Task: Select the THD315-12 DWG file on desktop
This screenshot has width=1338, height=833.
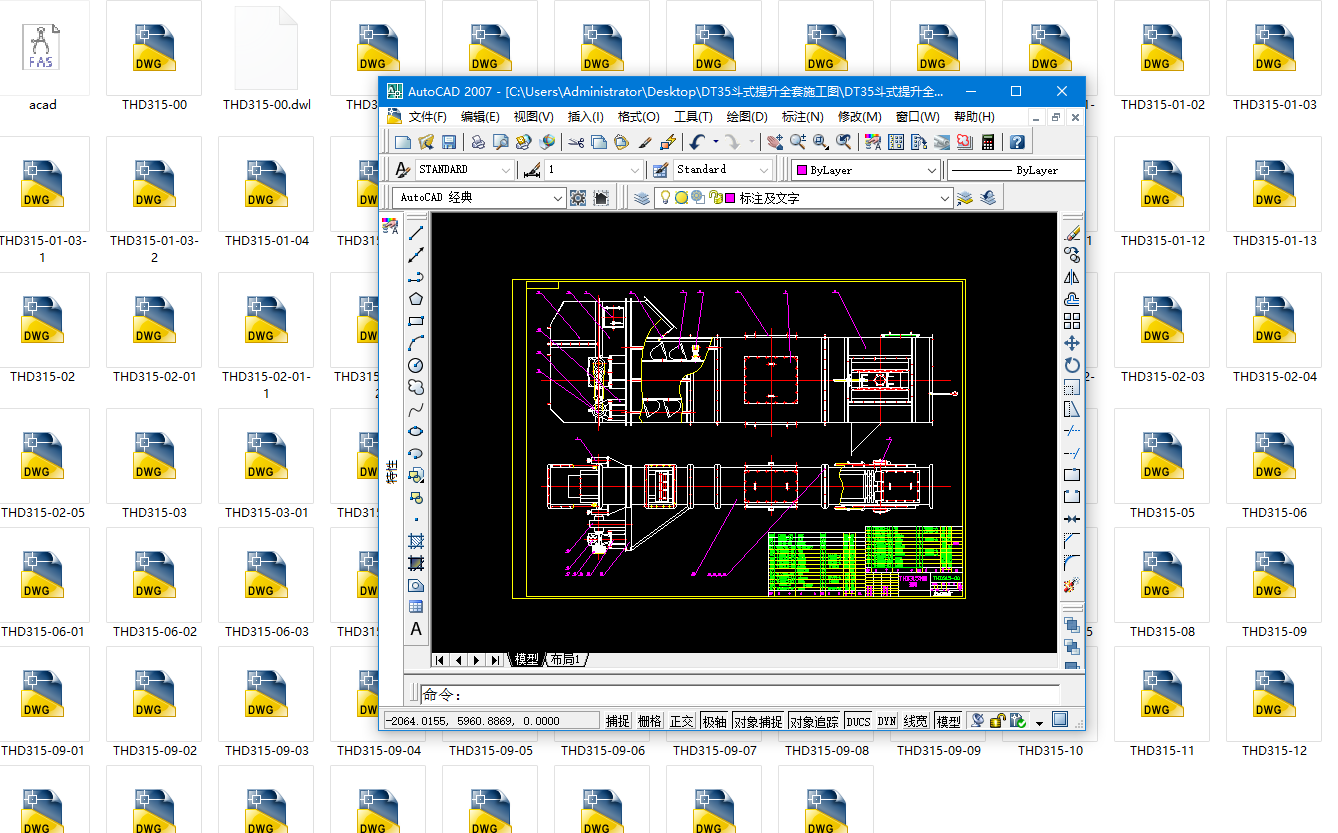Action: pyautogui.click(x=1274, y=702)
